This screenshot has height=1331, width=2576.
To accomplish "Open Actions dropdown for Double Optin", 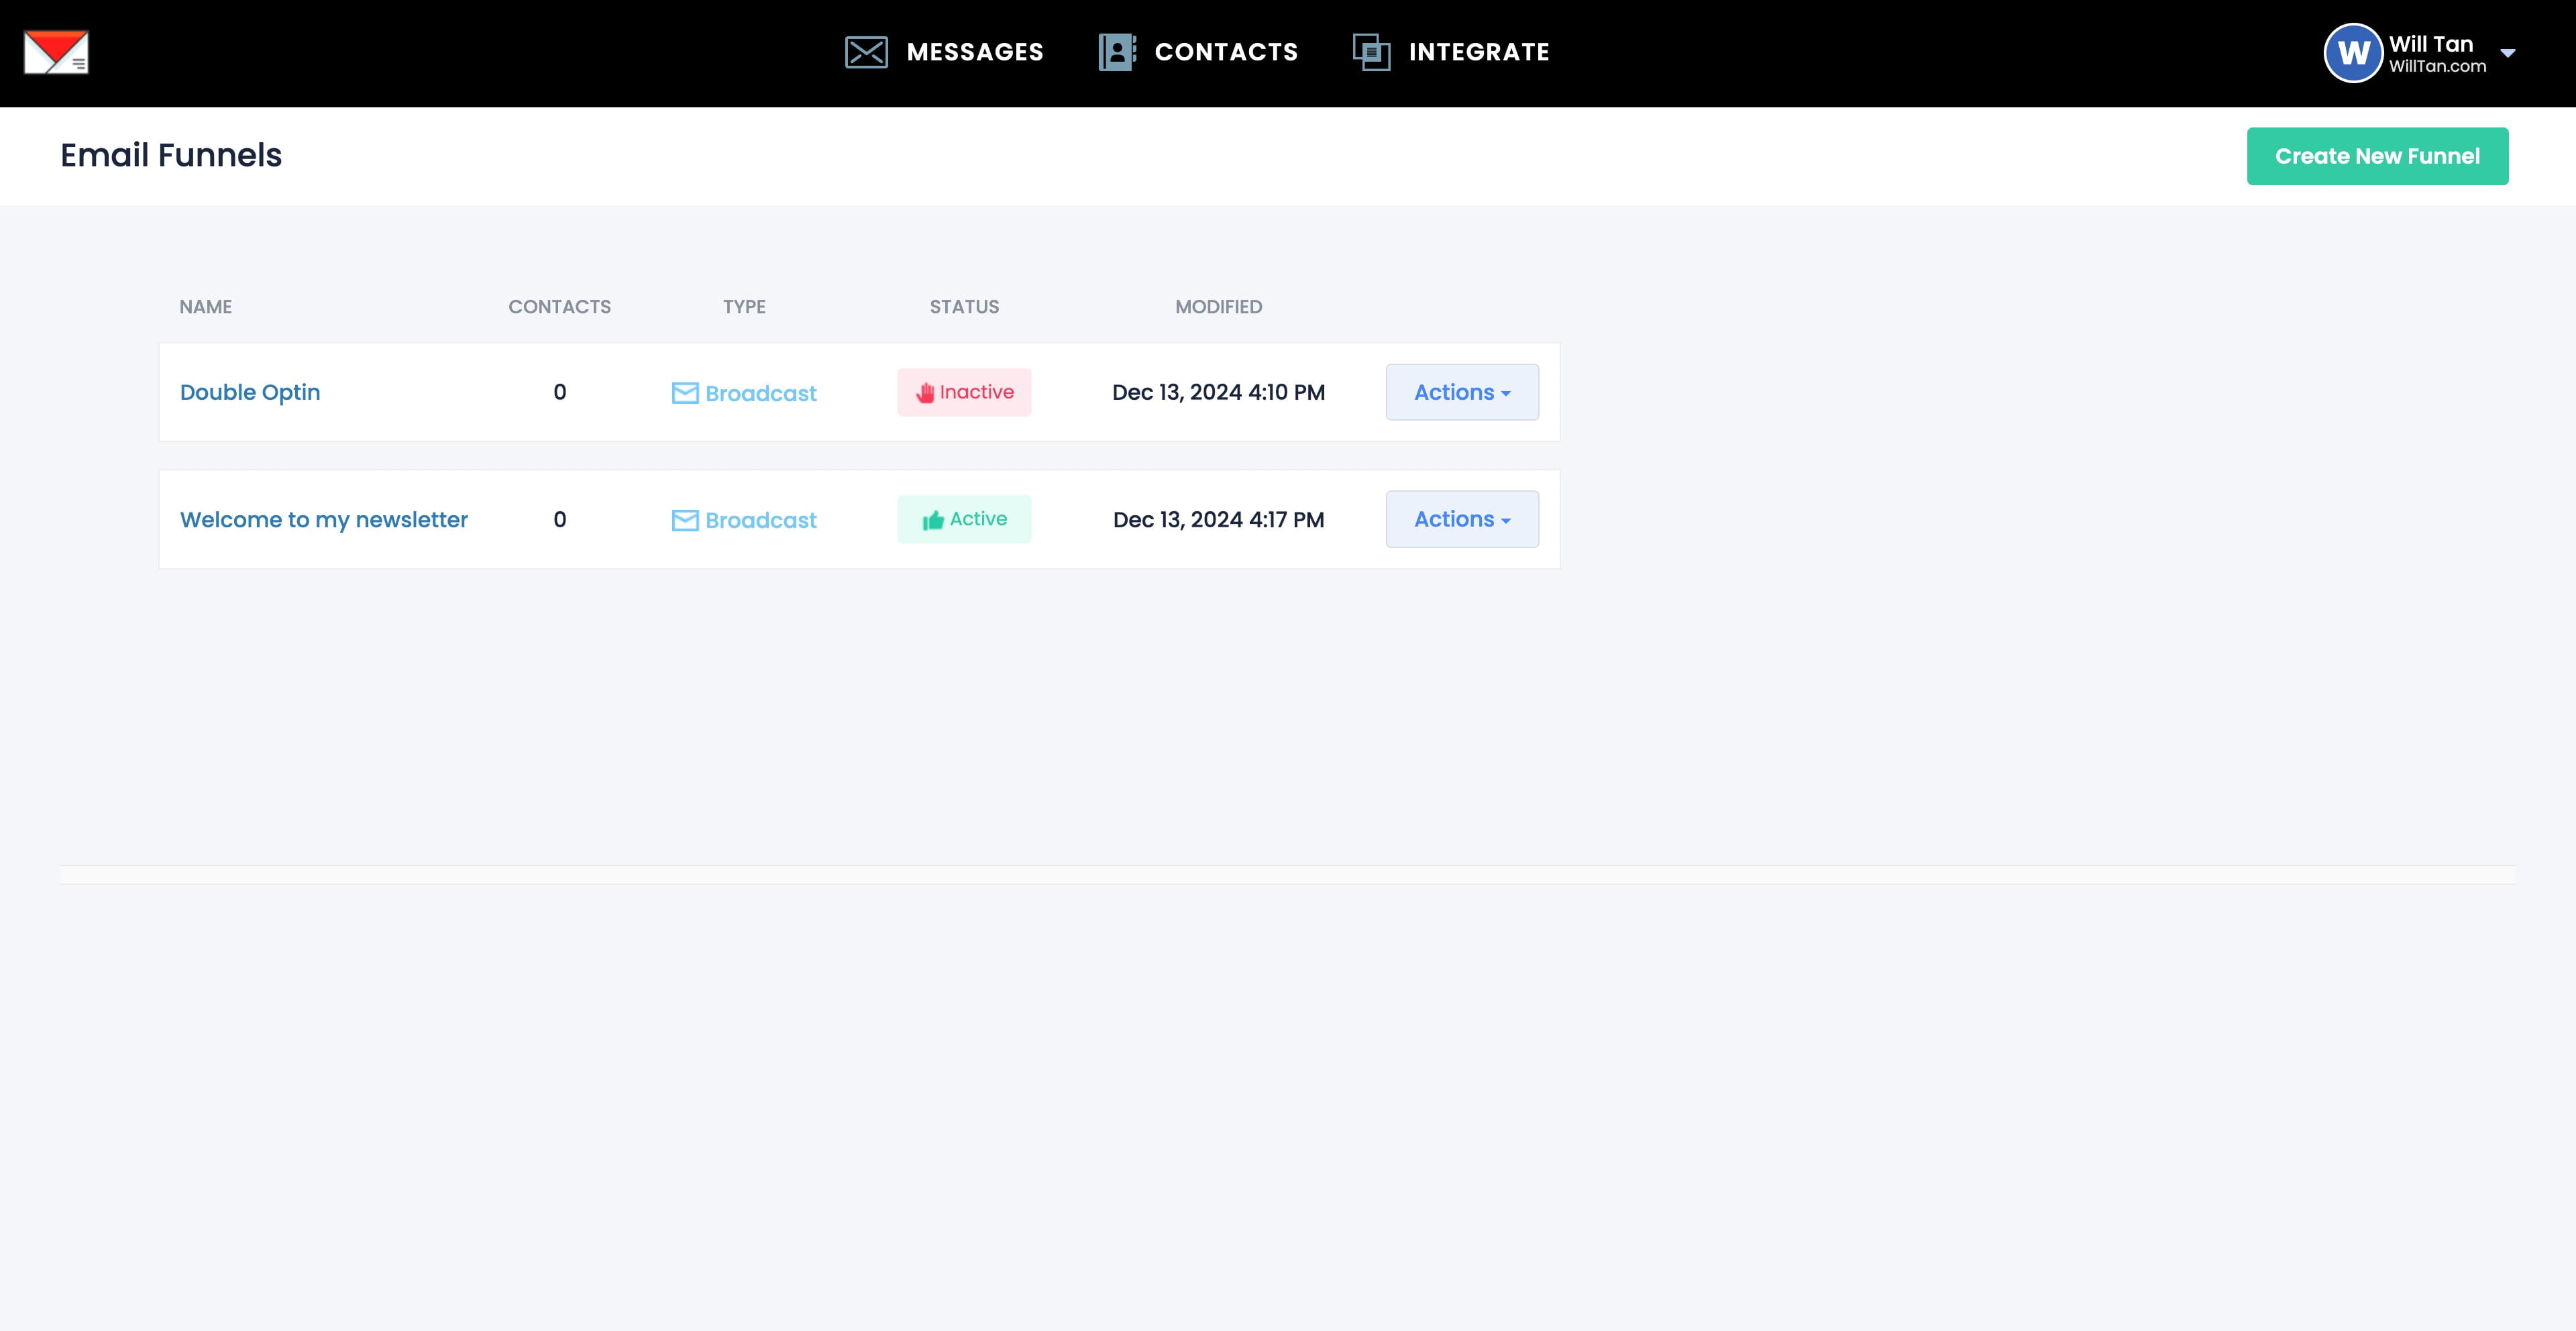I will (x=1461, y=392).
